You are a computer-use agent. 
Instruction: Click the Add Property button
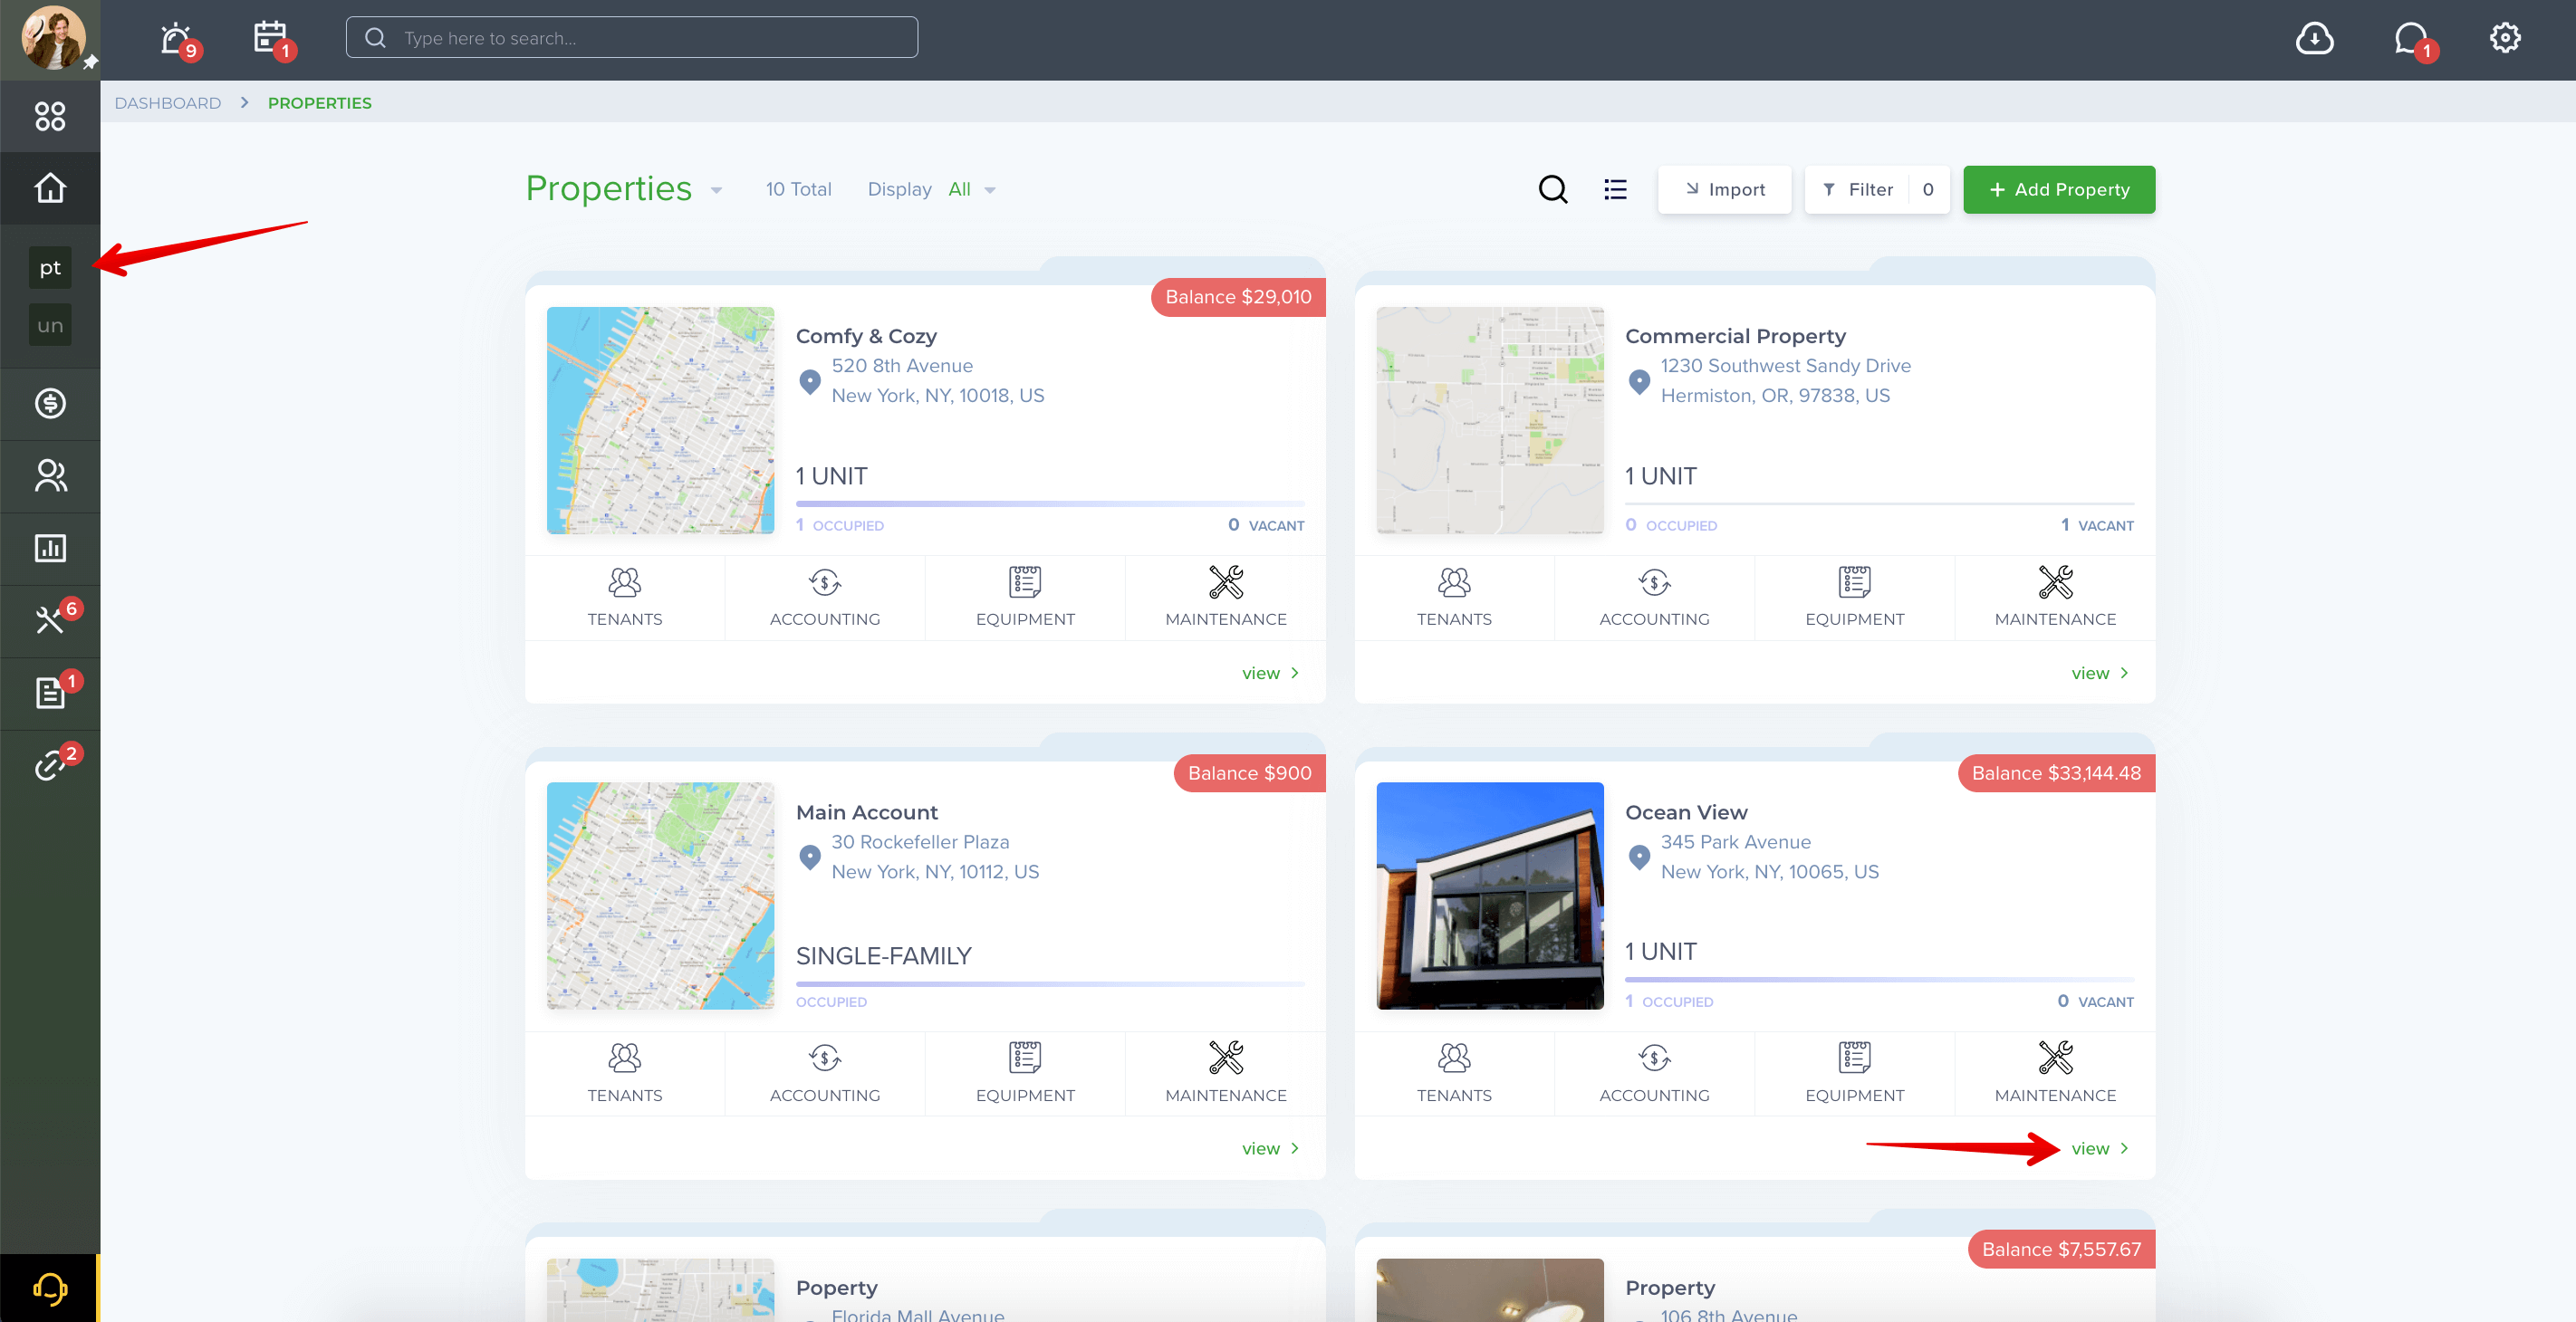tap(2059, 189)
